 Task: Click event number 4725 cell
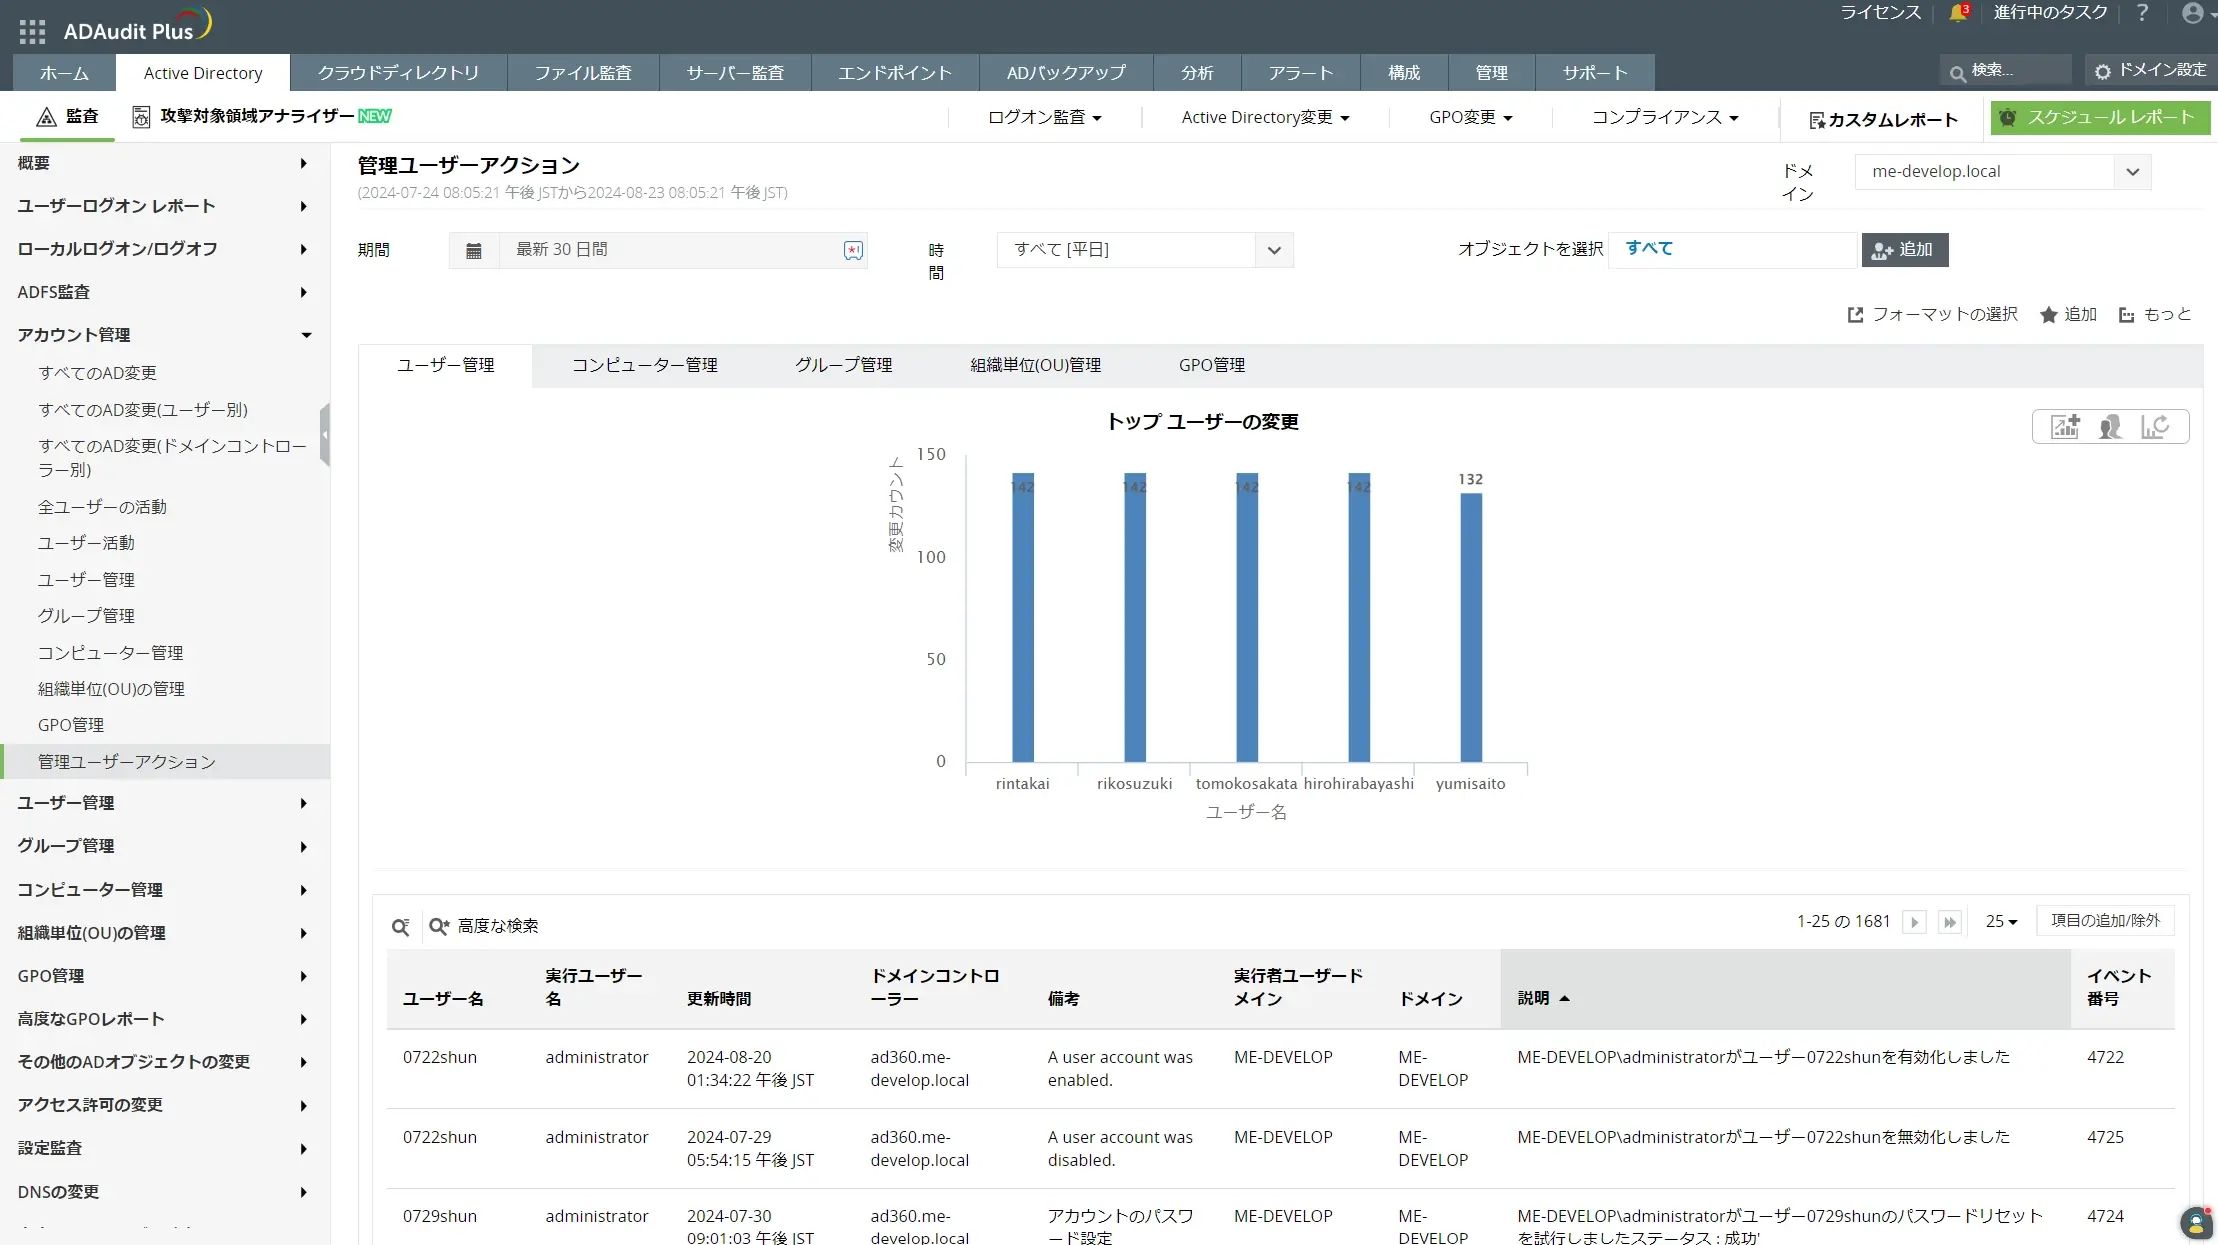[2105, 1138]
